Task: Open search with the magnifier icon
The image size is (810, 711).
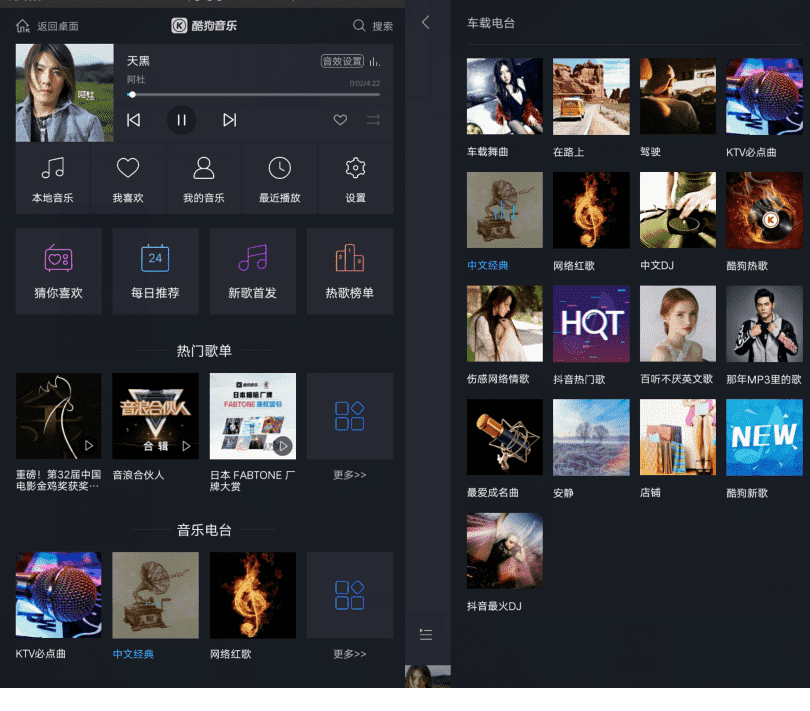Action: pos(359,25)
